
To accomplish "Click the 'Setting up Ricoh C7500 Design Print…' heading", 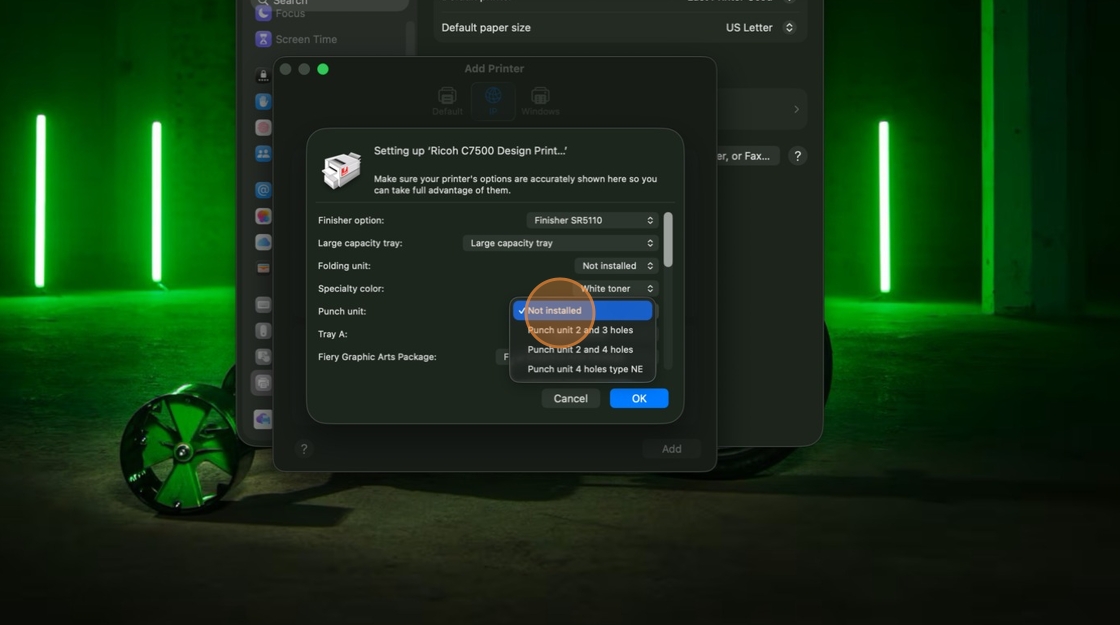I will [x=470, y=151].
